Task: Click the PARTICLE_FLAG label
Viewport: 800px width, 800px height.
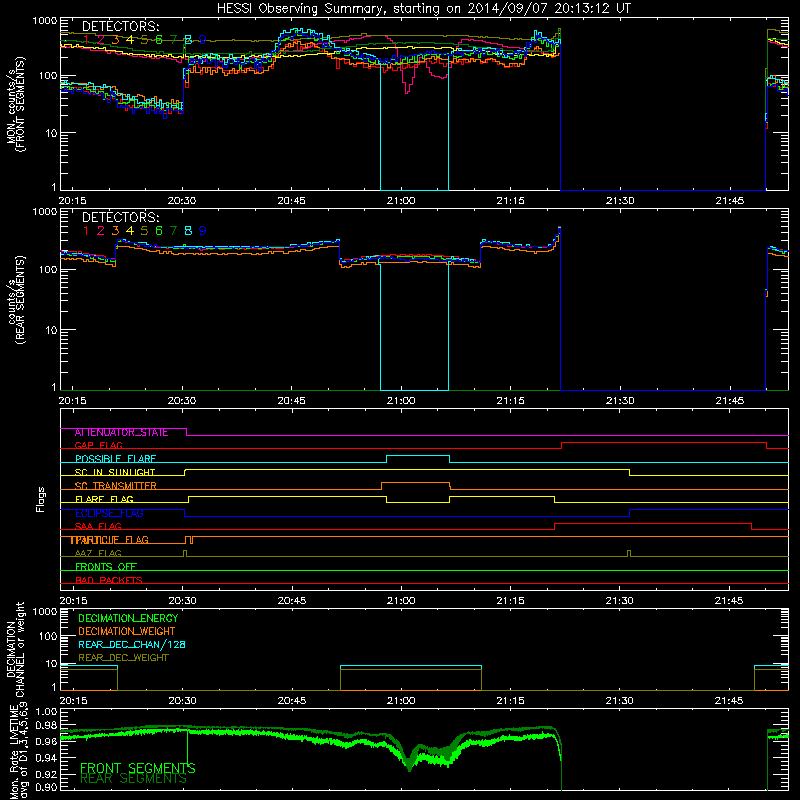Action: click(x=110, y=540)
